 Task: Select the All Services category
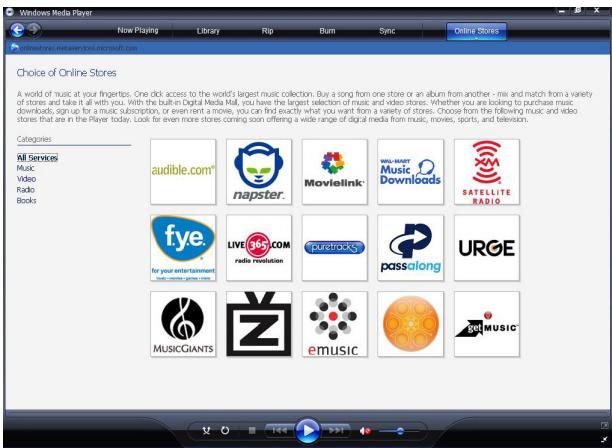(x=37, y=158)
